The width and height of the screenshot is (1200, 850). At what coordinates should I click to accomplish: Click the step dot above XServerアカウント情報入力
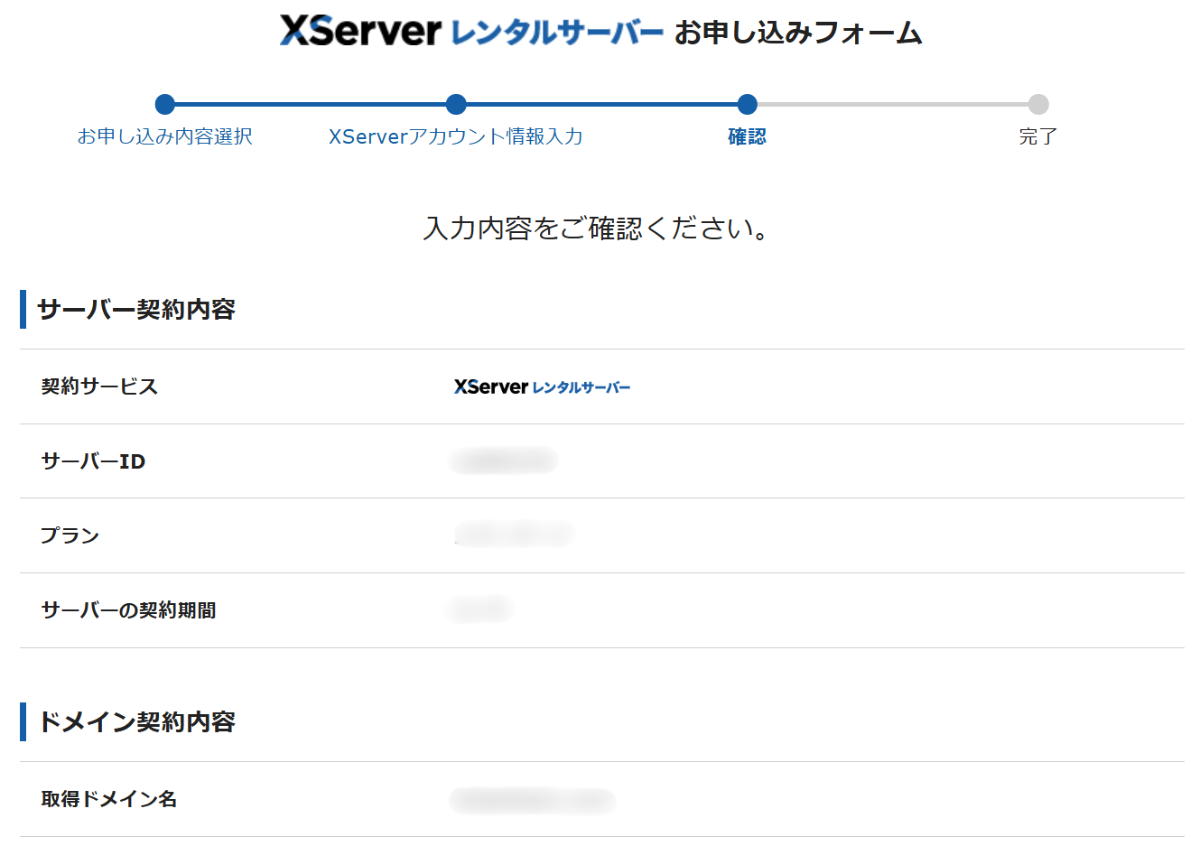pos(456,104)
